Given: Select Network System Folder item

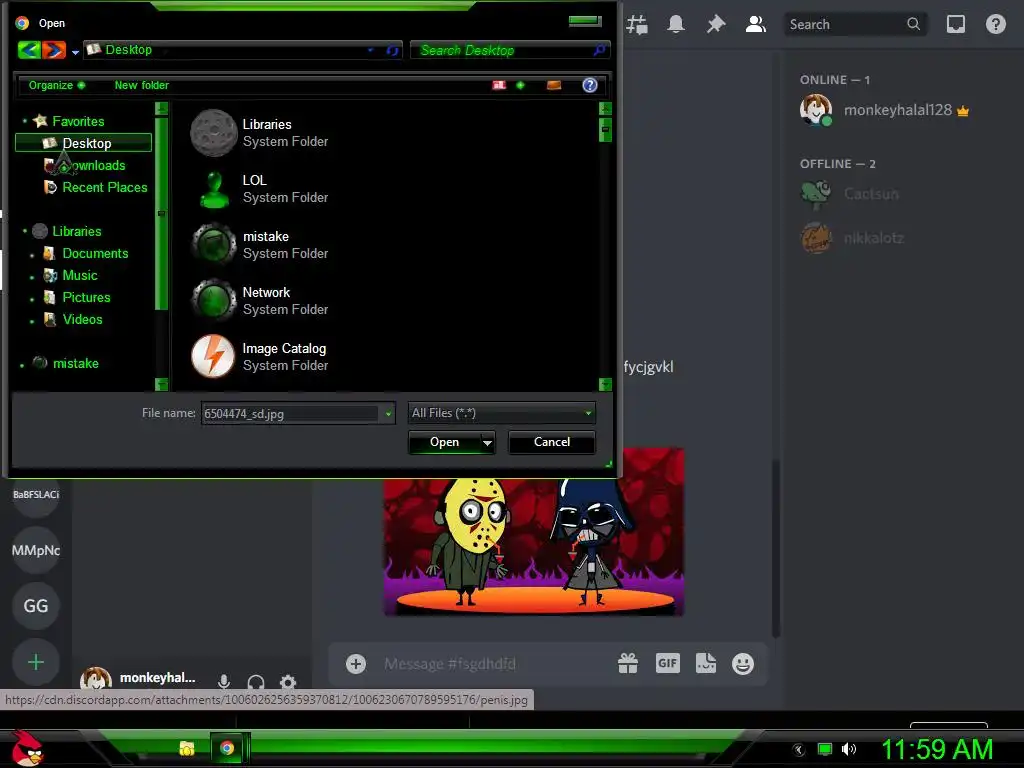Looking at the screenshot, I should (x=260, y=301).
